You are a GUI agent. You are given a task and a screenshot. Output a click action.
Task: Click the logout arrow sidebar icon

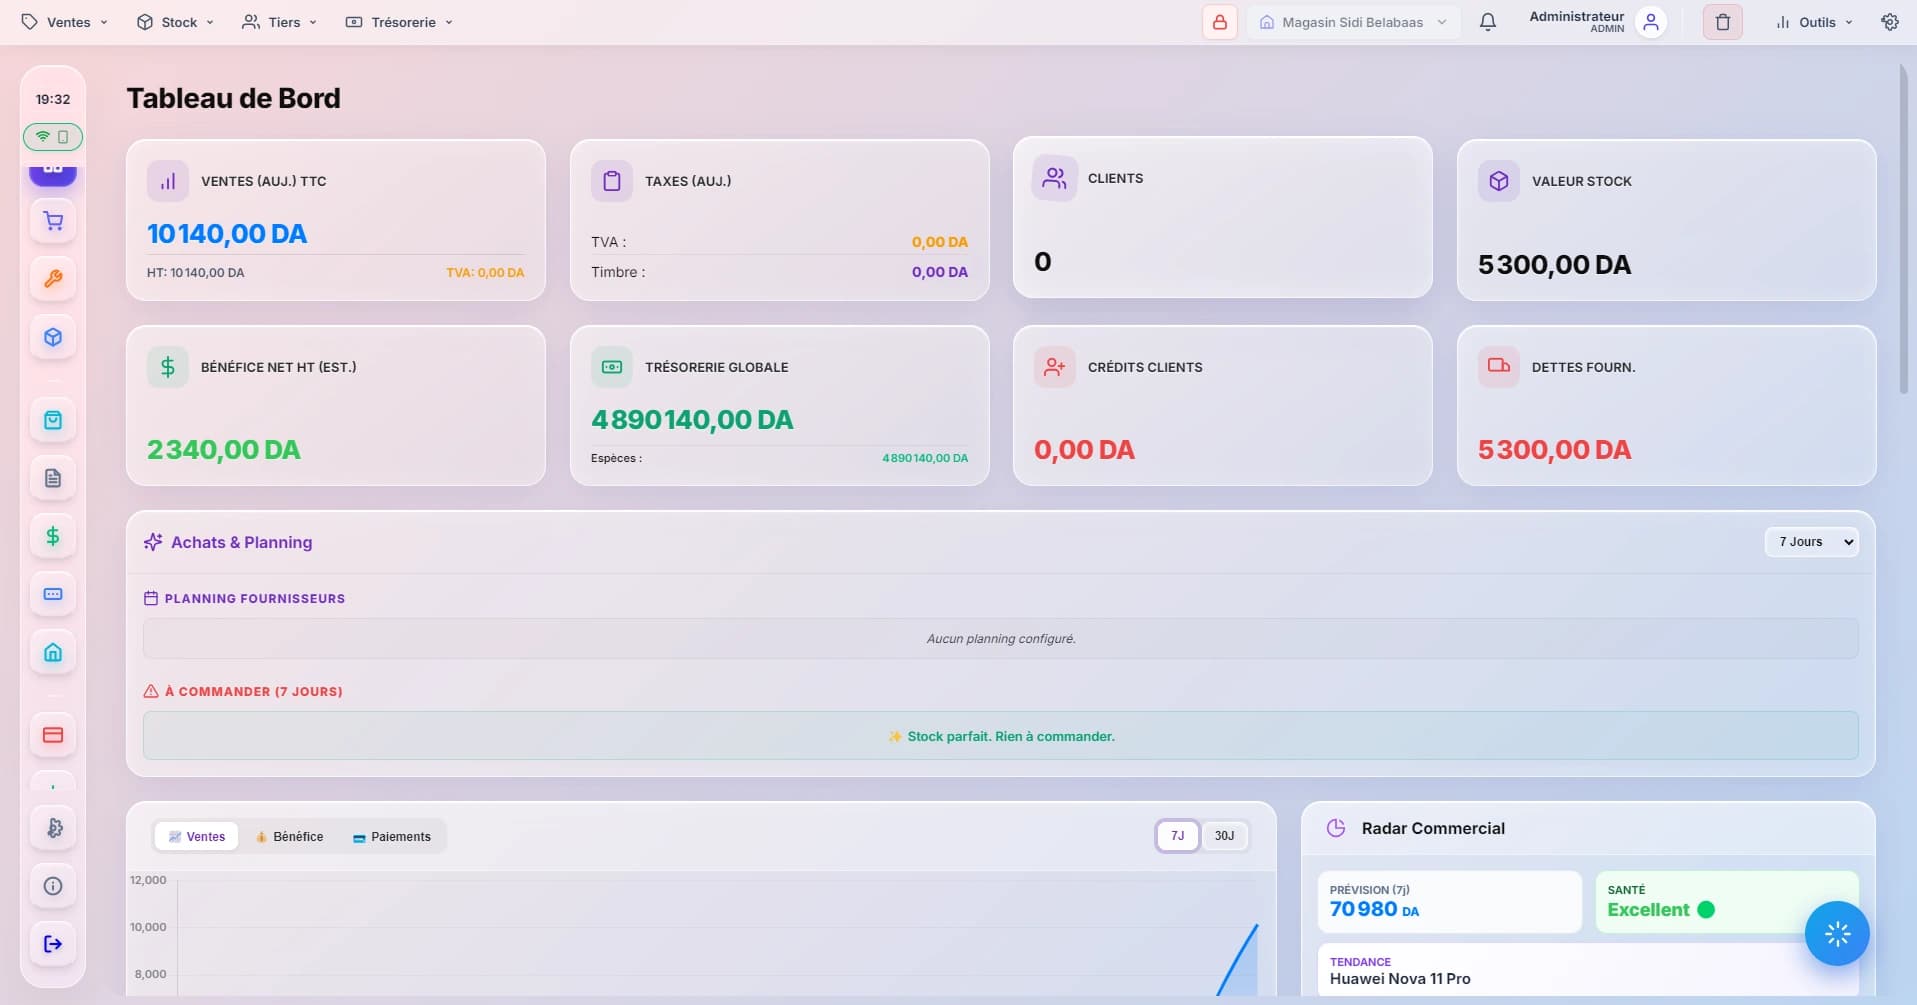tap(53, 944)
